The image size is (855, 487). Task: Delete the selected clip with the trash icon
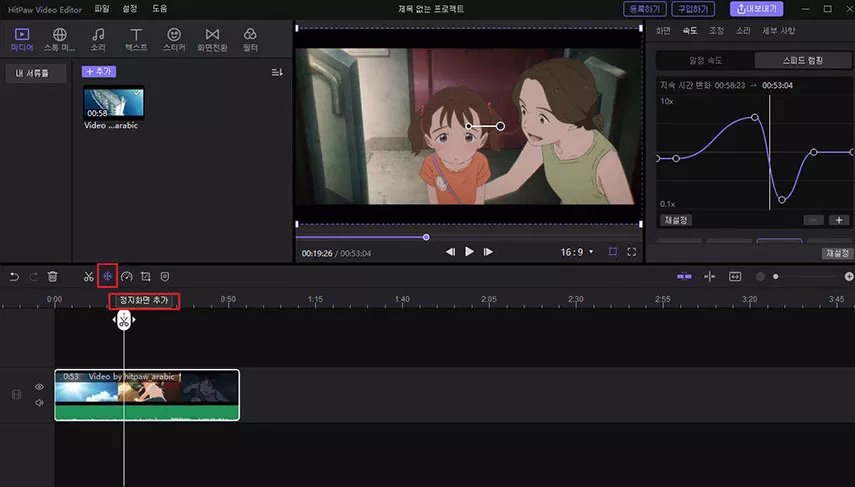point(52,277)
